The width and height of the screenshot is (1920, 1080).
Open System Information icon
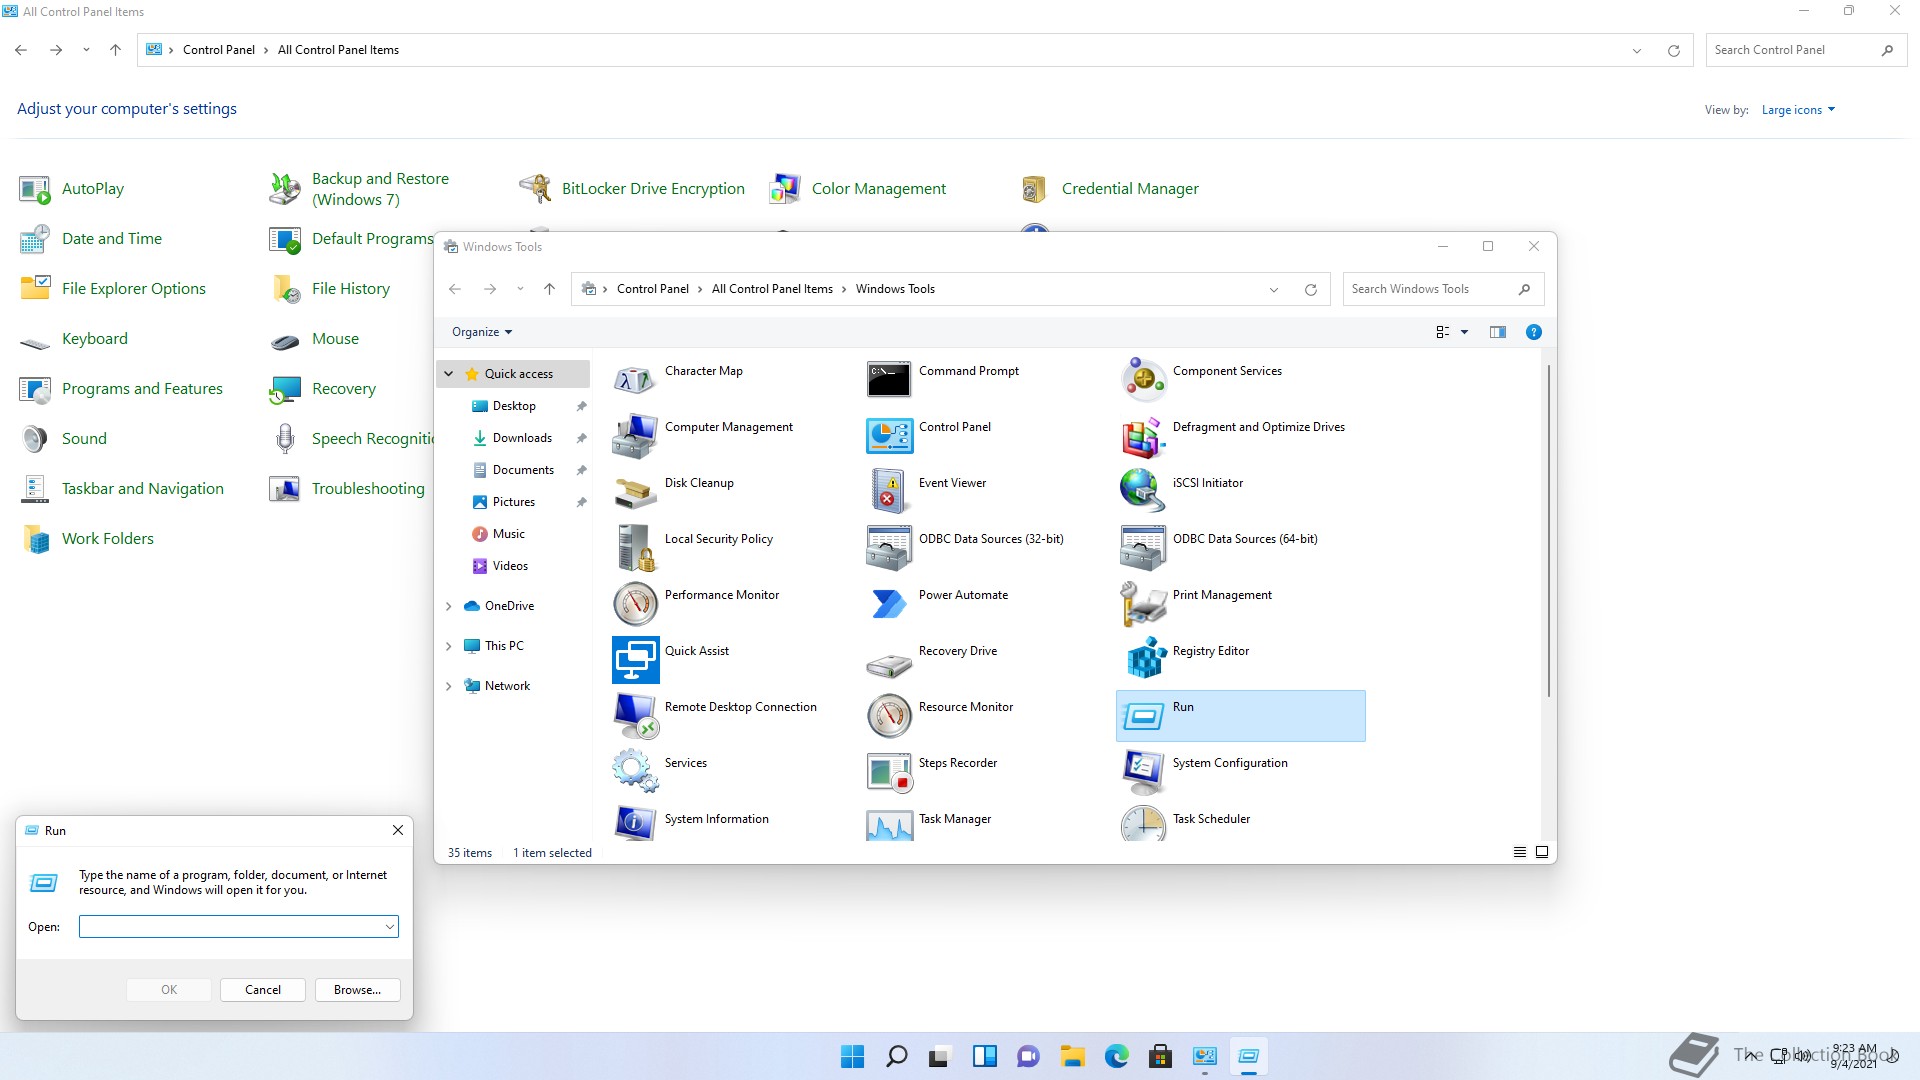click(x=635, y=823)
